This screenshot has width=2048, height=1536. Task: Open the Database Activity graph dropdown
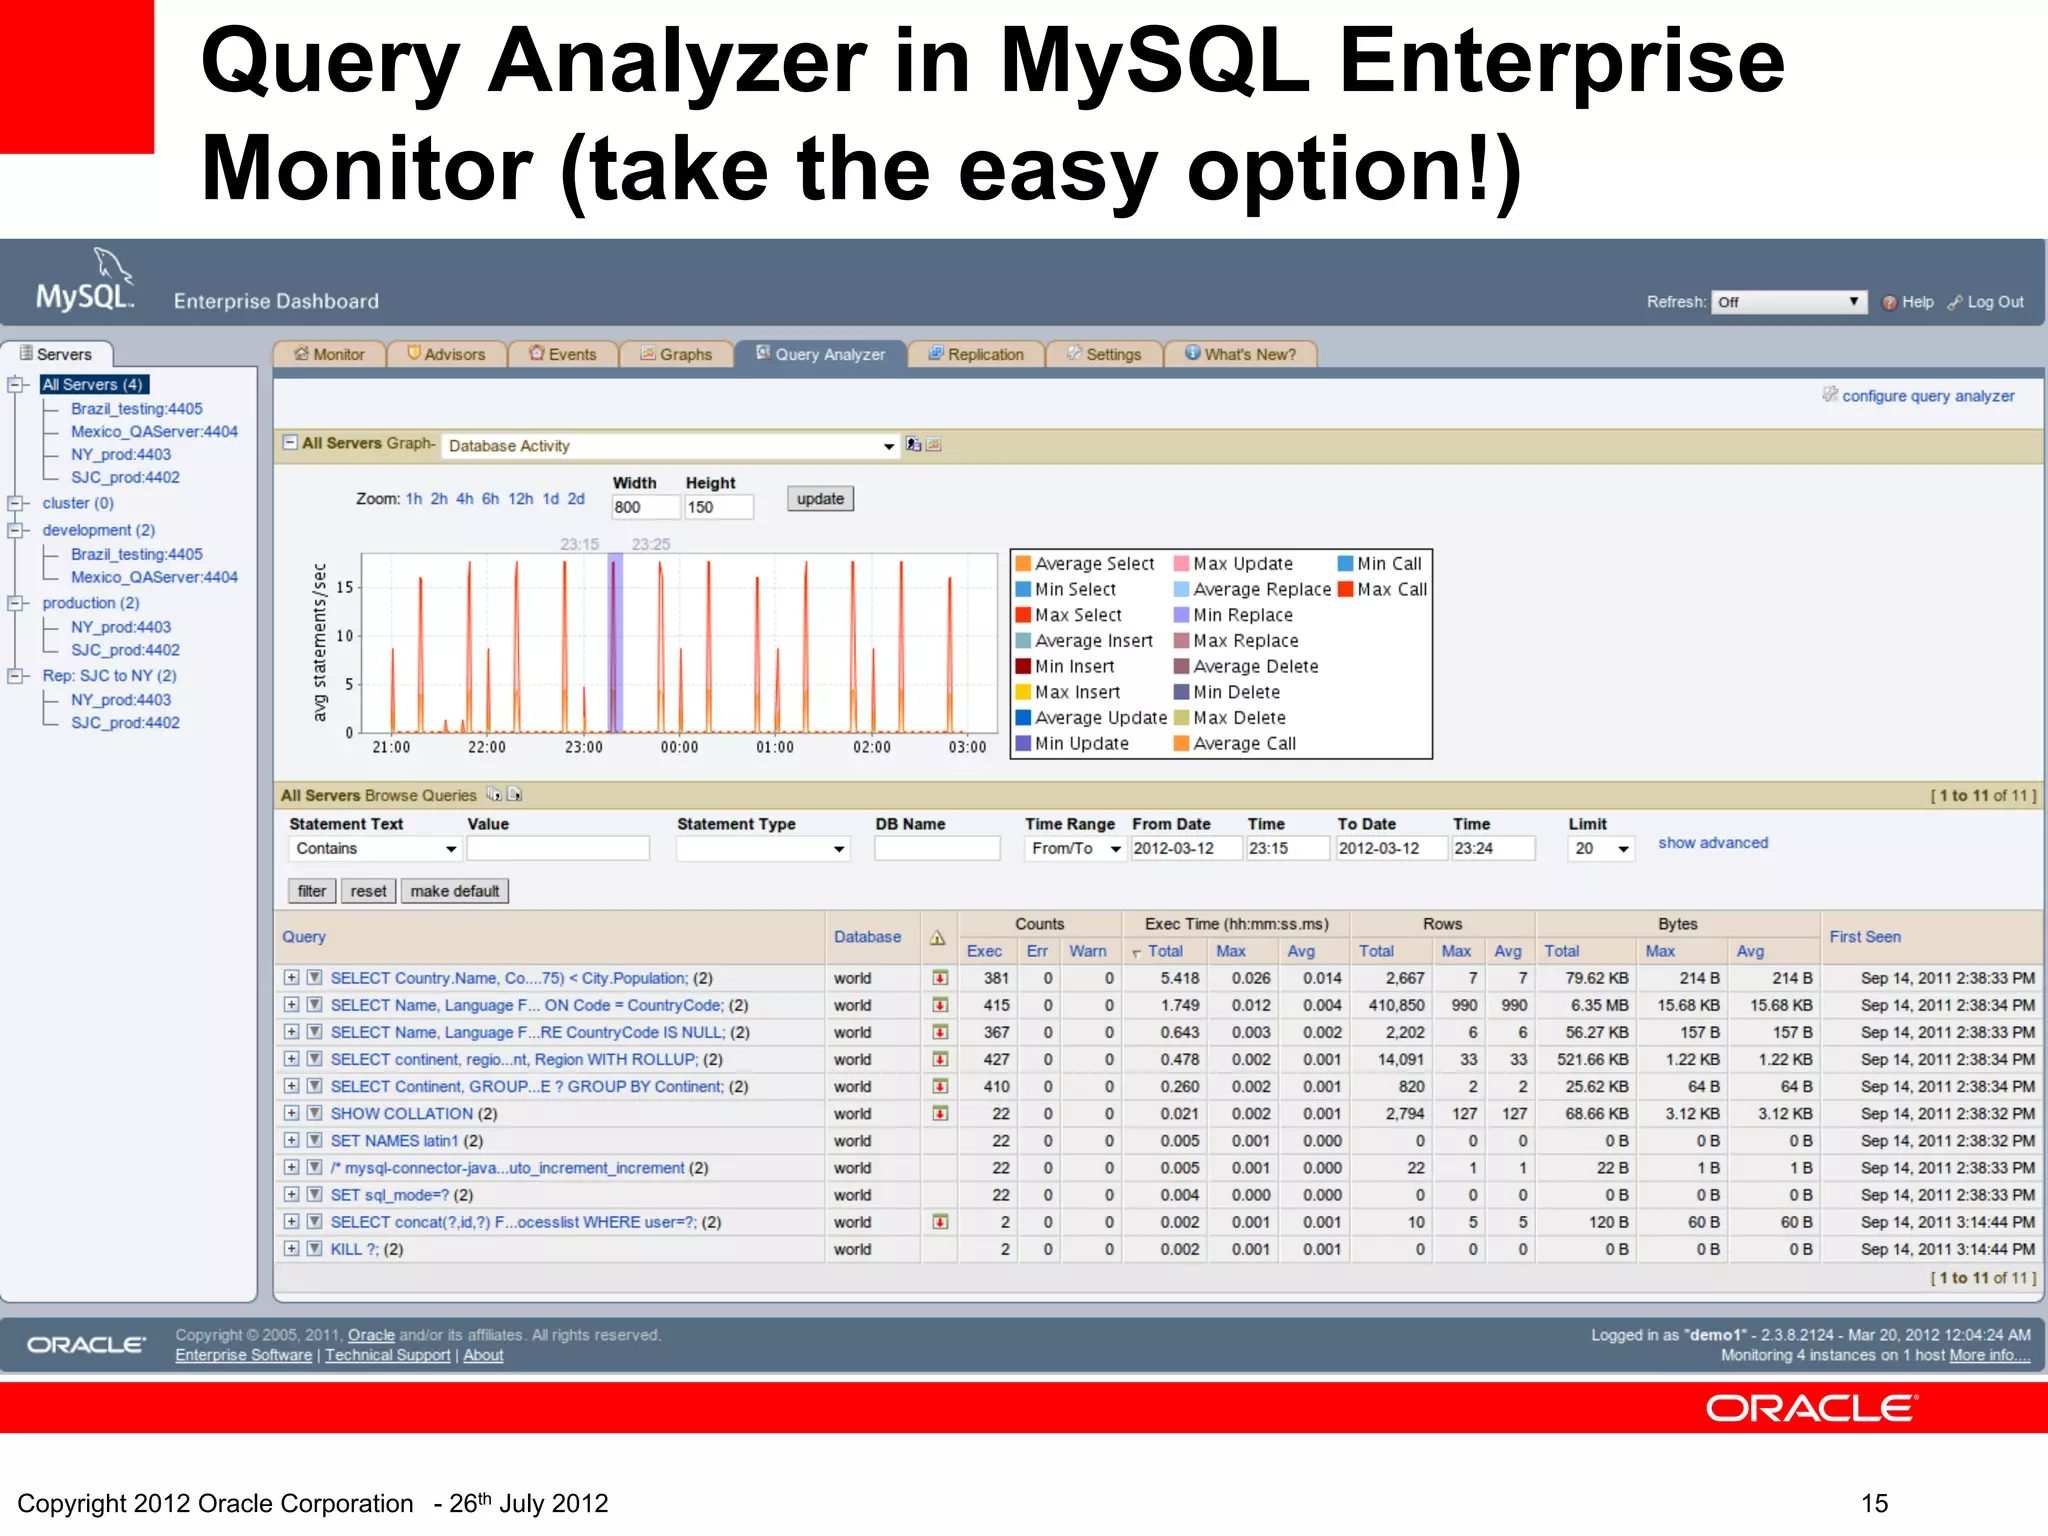coord(671,446)
